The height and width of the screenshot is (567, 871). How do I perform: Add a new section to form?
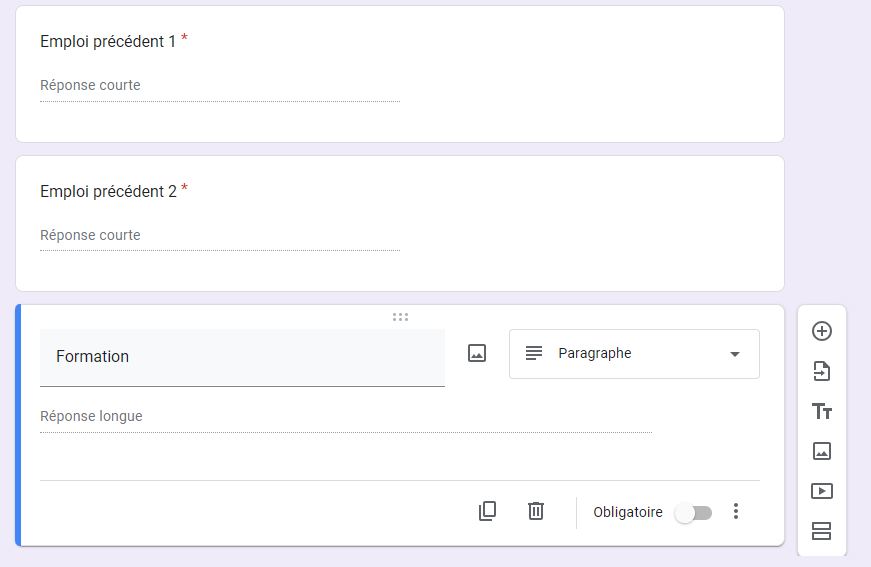point(822,531)
